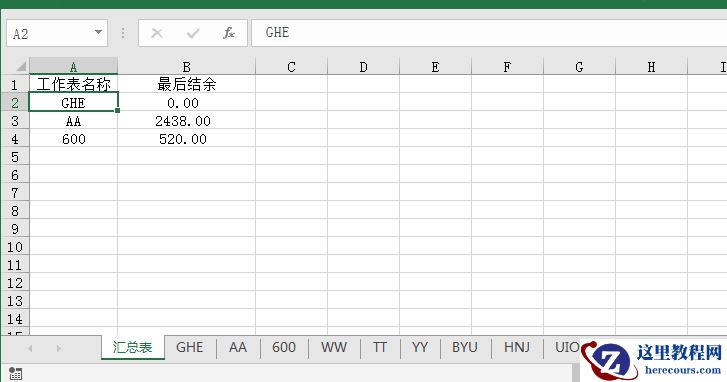Select column A header
Viewport: 727px width, 382px height.
[x=73, y=67]
